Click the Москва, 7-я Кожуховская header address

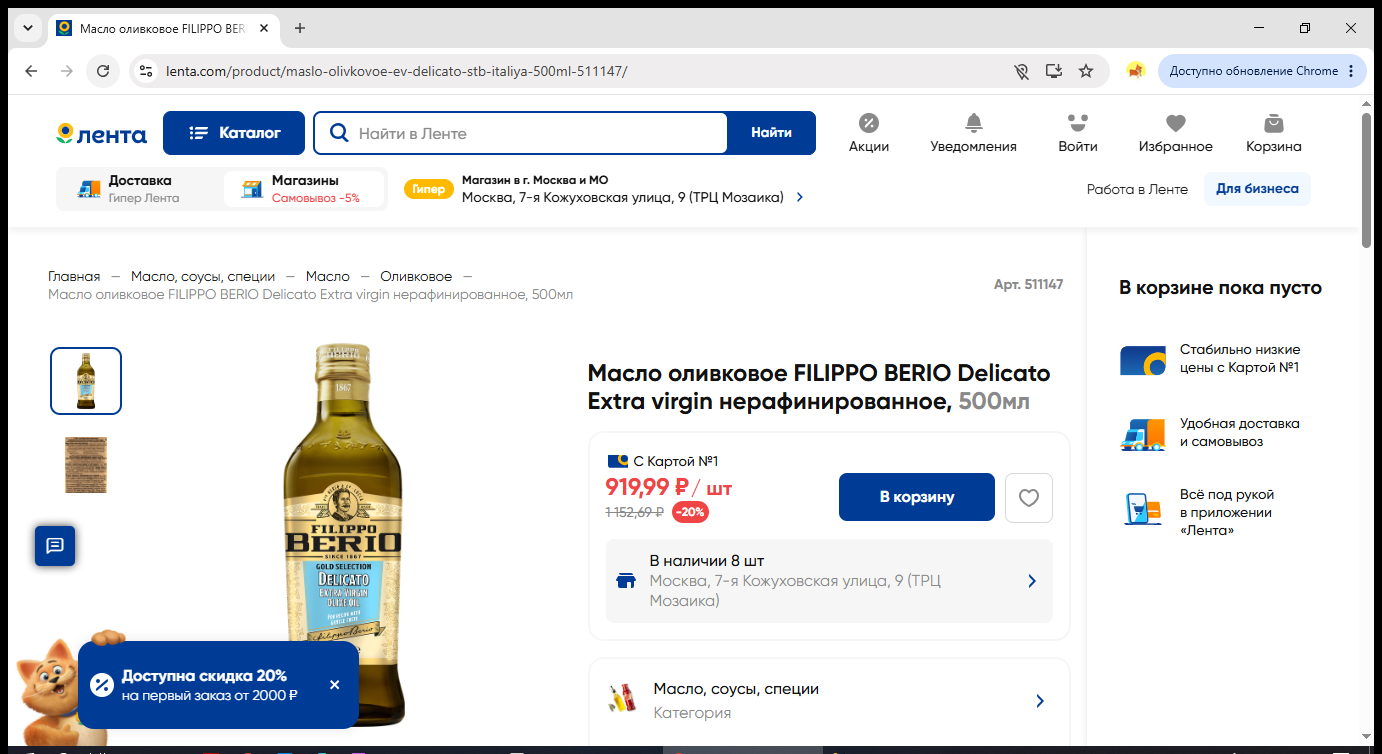(623, 197)
